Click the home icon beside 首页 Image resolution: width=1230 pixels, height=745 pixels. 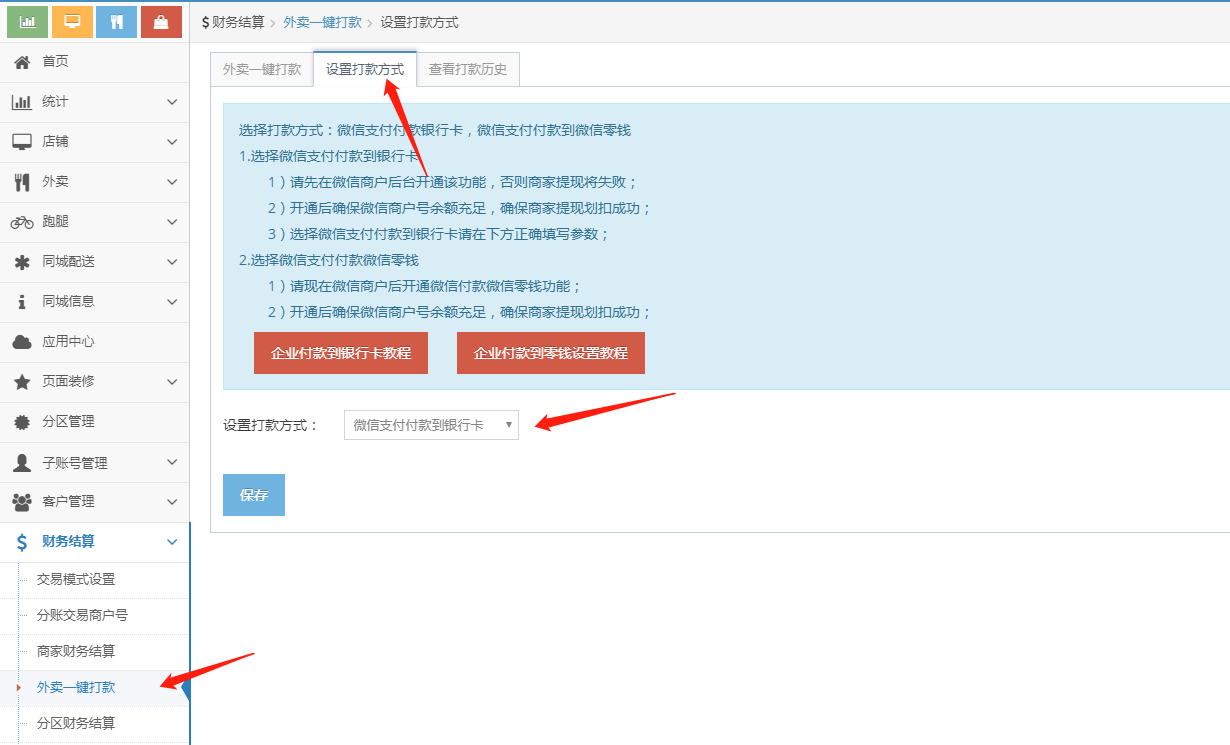pos(22,62)
